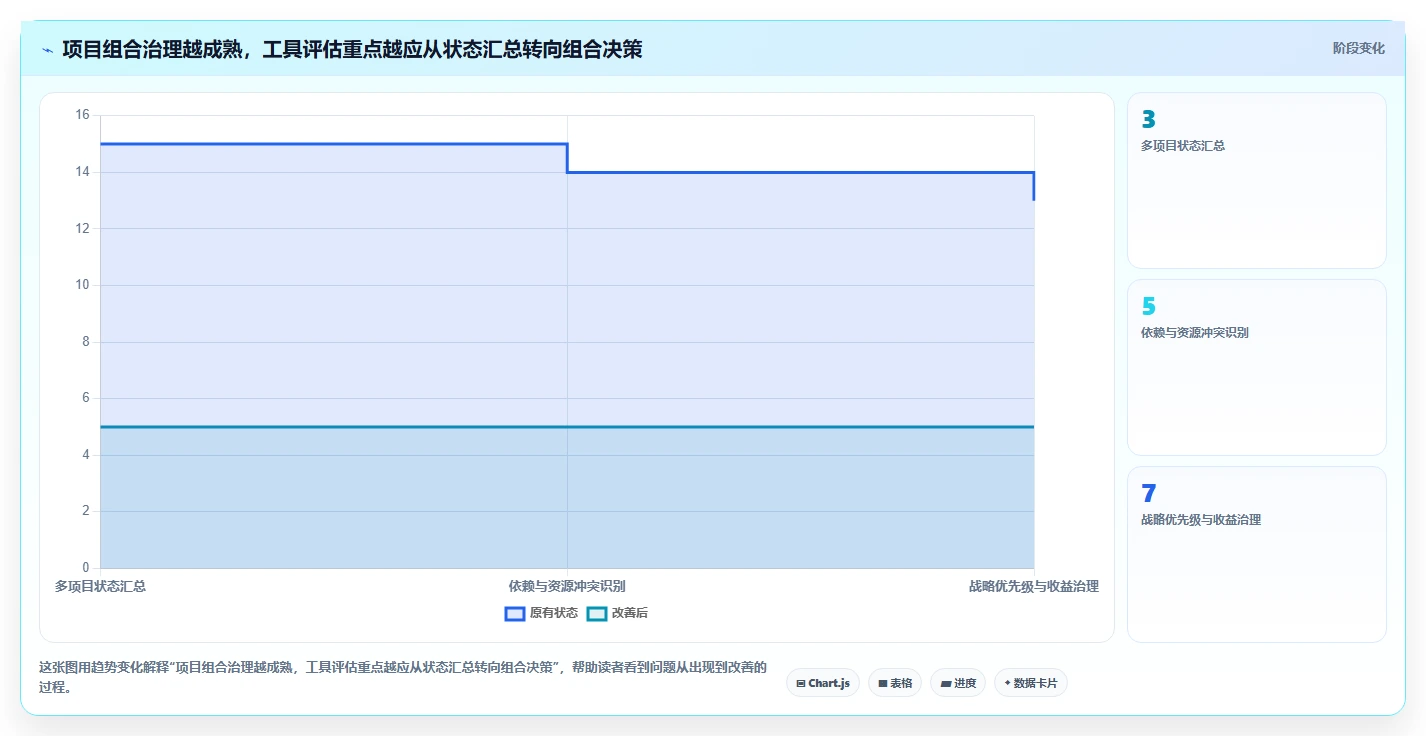Toggle the 原有状态 legend entry
Screen dimensions: 1426x736
(x=541, y=613)
